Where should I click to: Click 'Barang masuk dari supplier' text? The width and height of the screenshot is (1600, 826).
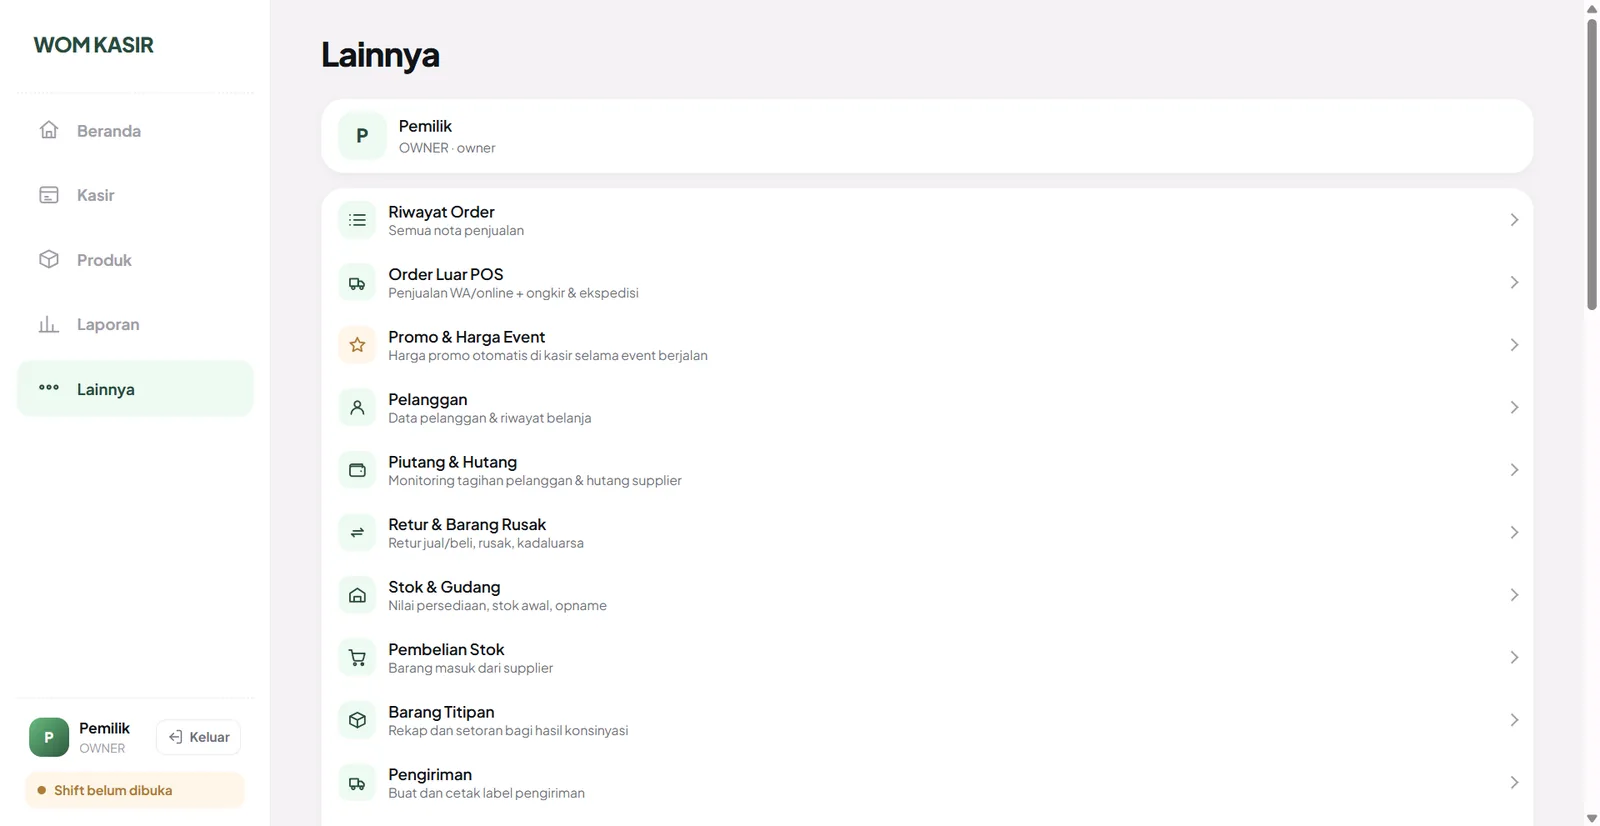tap(470, 668)
